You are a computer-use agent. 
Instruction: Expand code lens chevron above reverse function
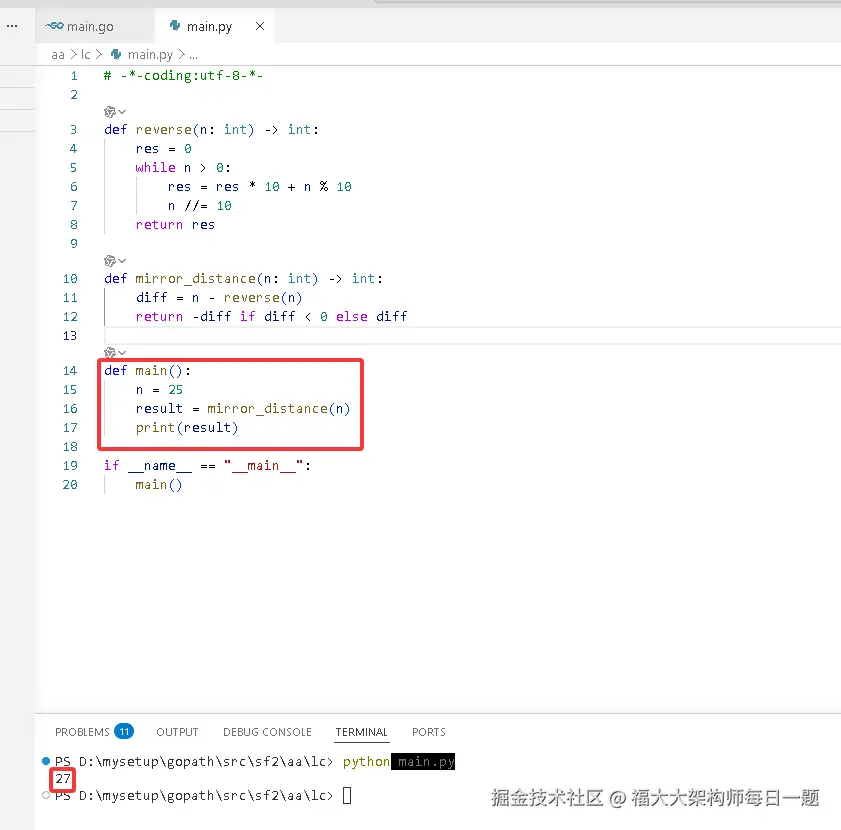coord(122,112)
